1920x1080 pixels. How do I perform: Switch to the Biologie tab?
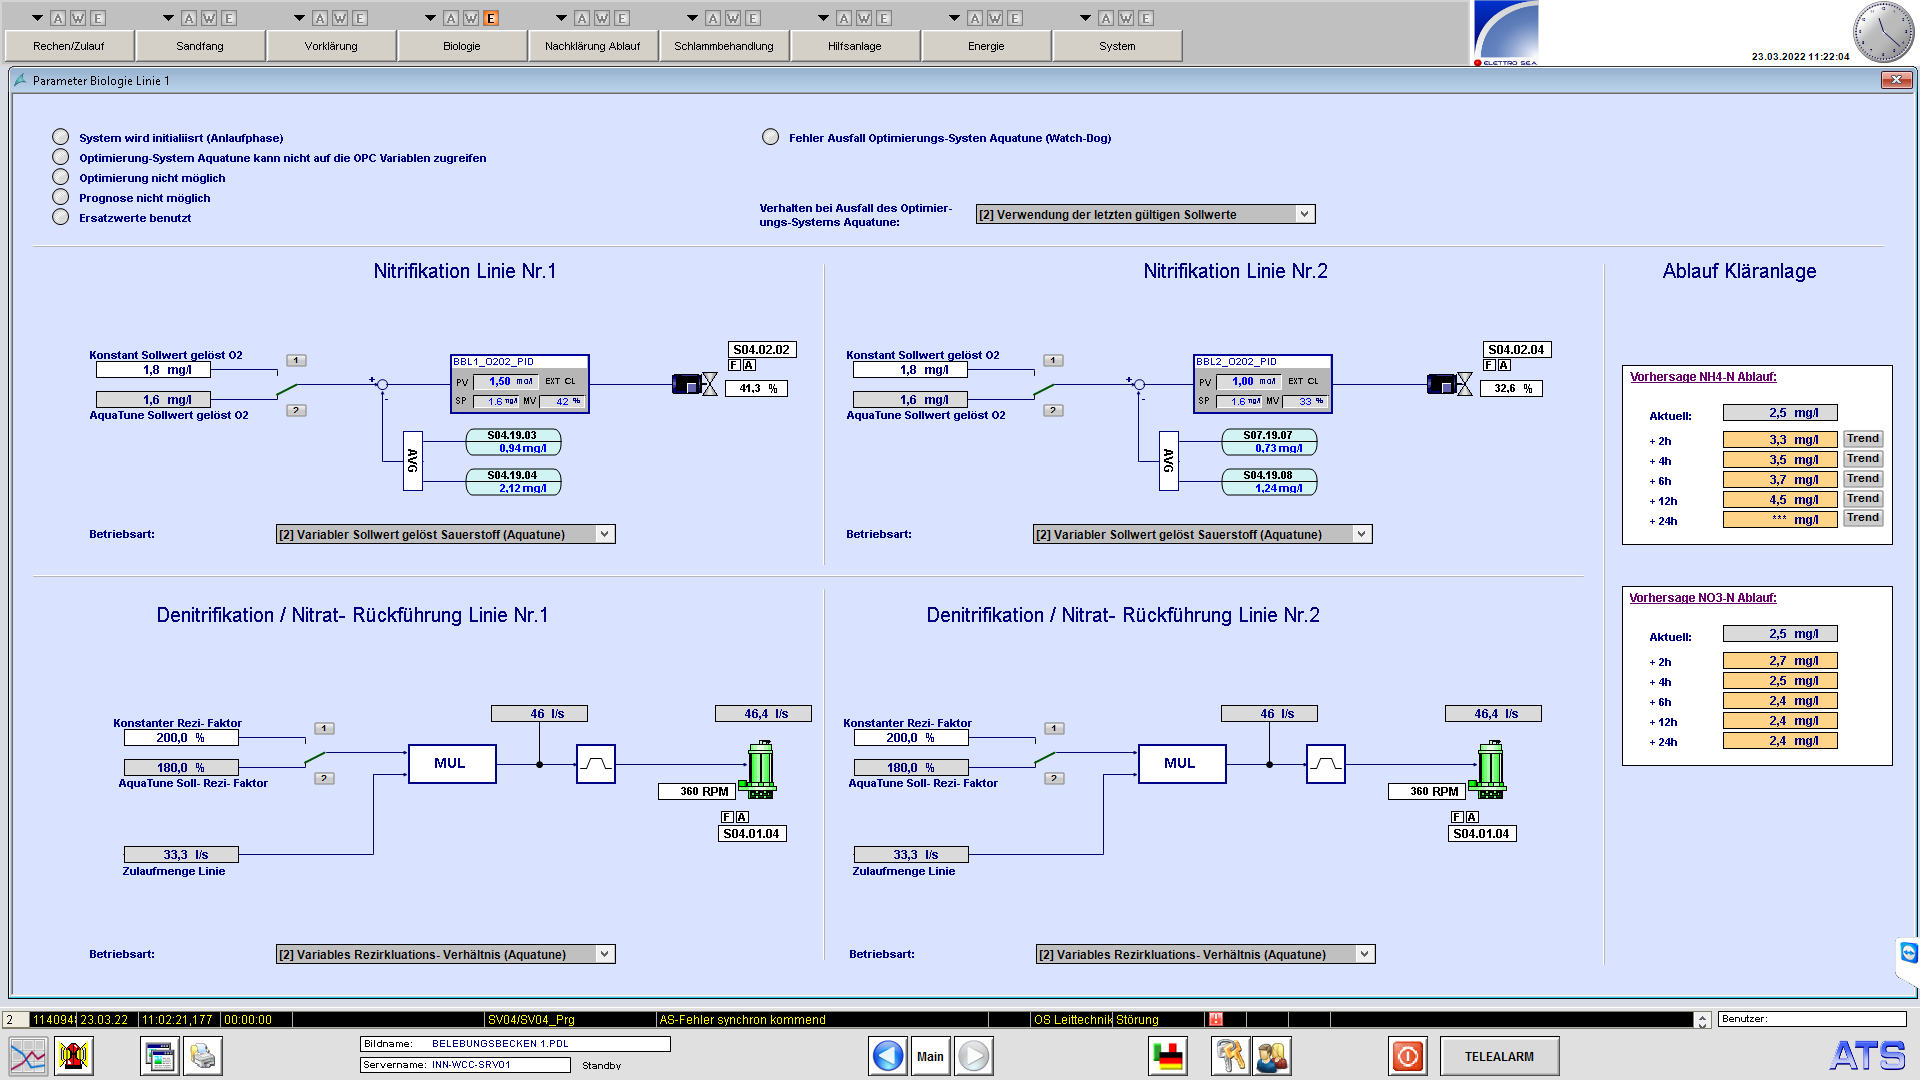[461, 46]
